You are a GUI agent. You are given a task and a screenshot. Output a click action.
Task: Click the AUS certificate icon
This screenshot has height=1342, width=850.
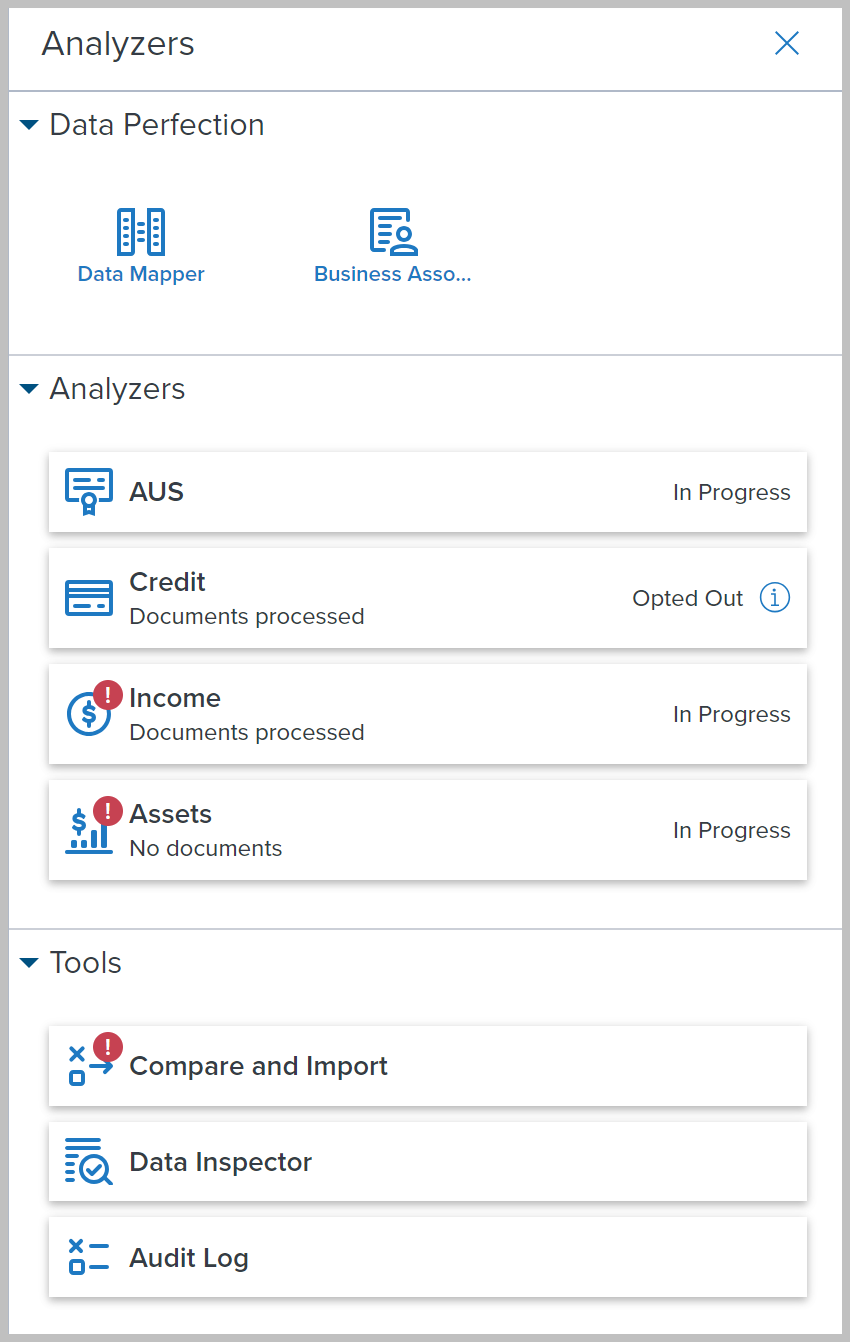tap(89, 492)
